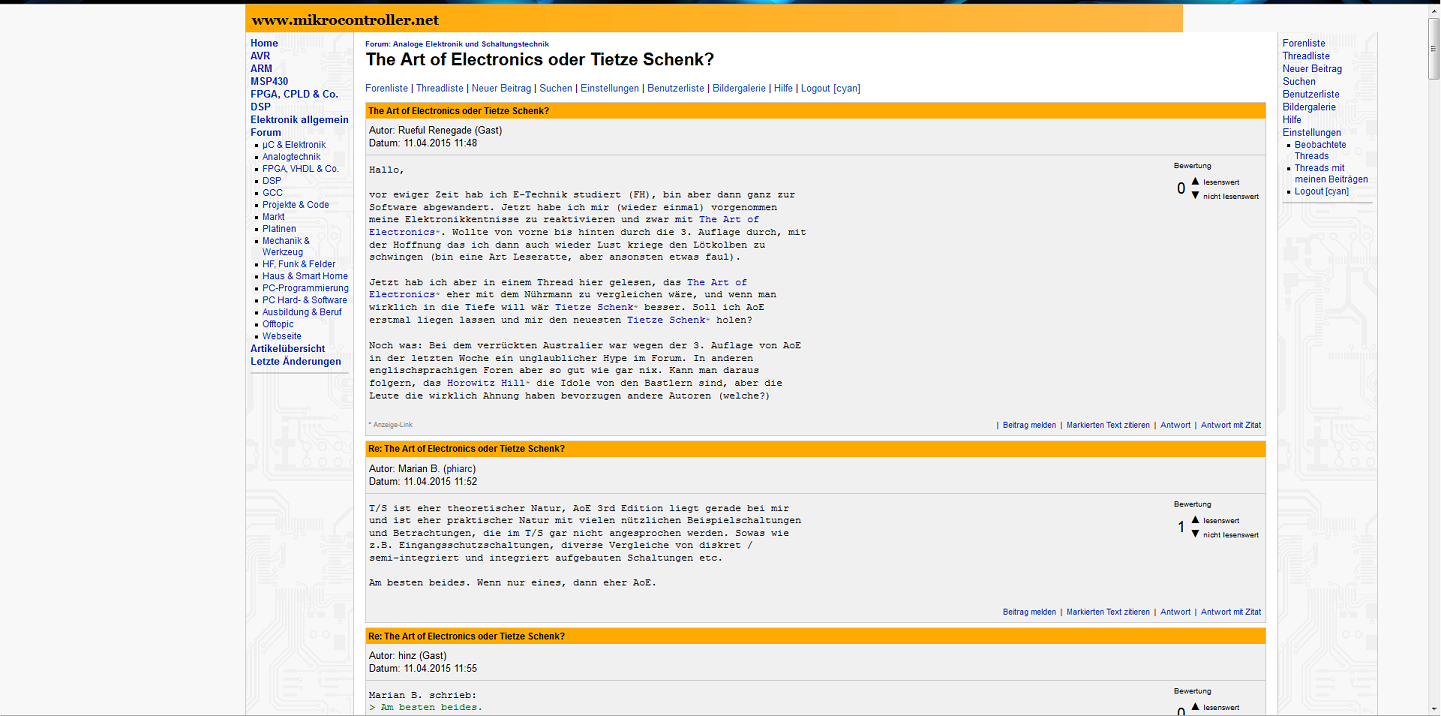Click Logout [cyan] in thread navigation bar
This screenshot has width=1441, height=716.
[831, 88]
